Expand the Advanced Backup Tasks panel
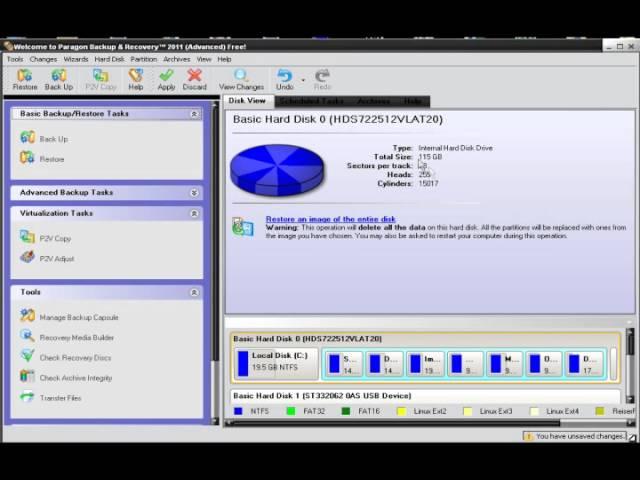Screen dimensions: 640x480 tap(194, 193)
